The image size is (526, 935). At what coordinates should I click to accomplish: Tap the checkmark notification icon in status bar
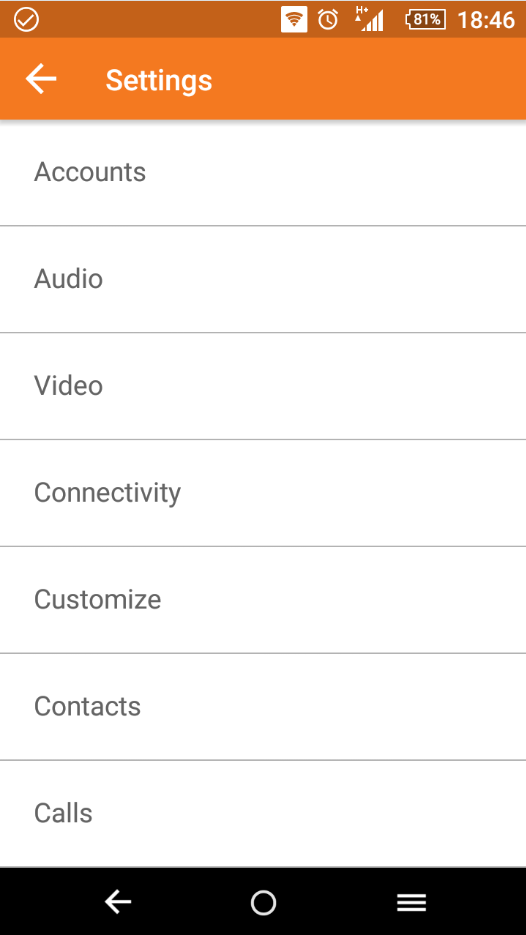(x=26, y=20)
